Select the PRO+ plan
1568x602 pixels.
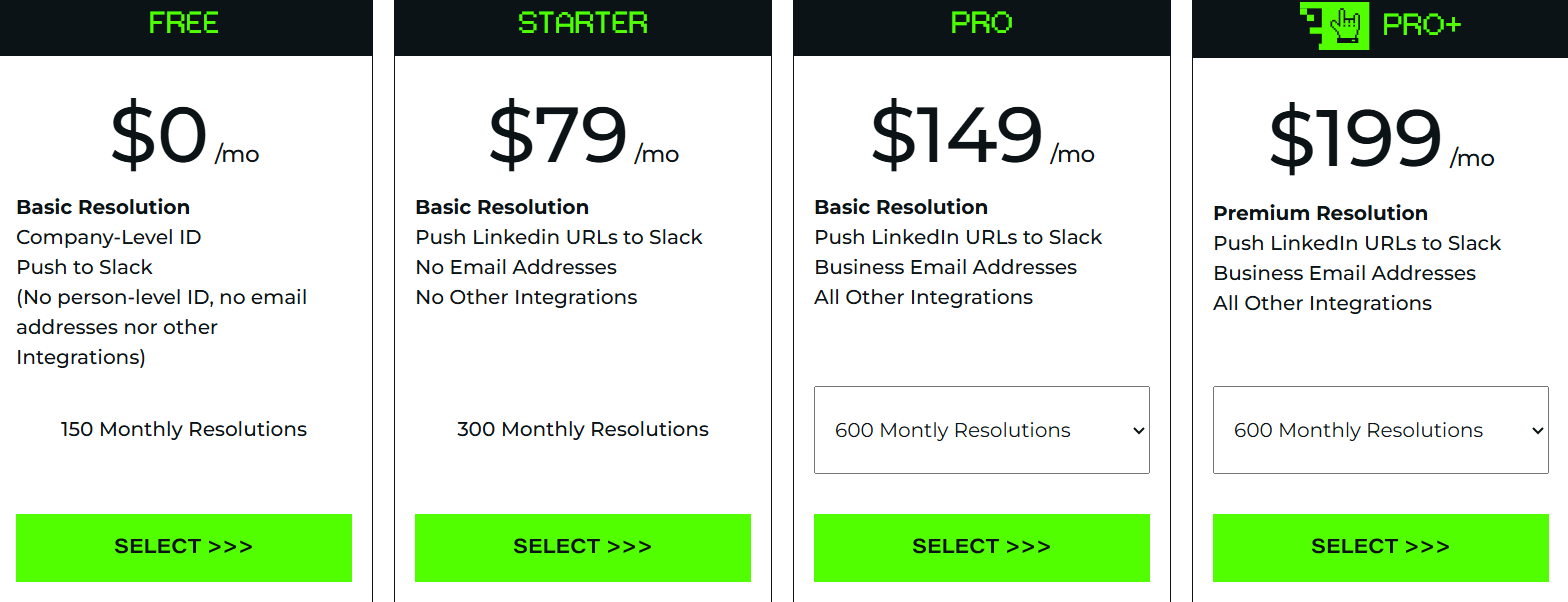point(1380,547)
